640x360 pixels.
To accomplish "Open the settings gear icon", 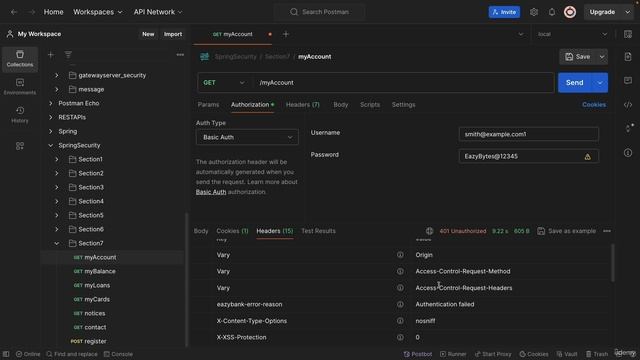I will [x=534, y=12].
